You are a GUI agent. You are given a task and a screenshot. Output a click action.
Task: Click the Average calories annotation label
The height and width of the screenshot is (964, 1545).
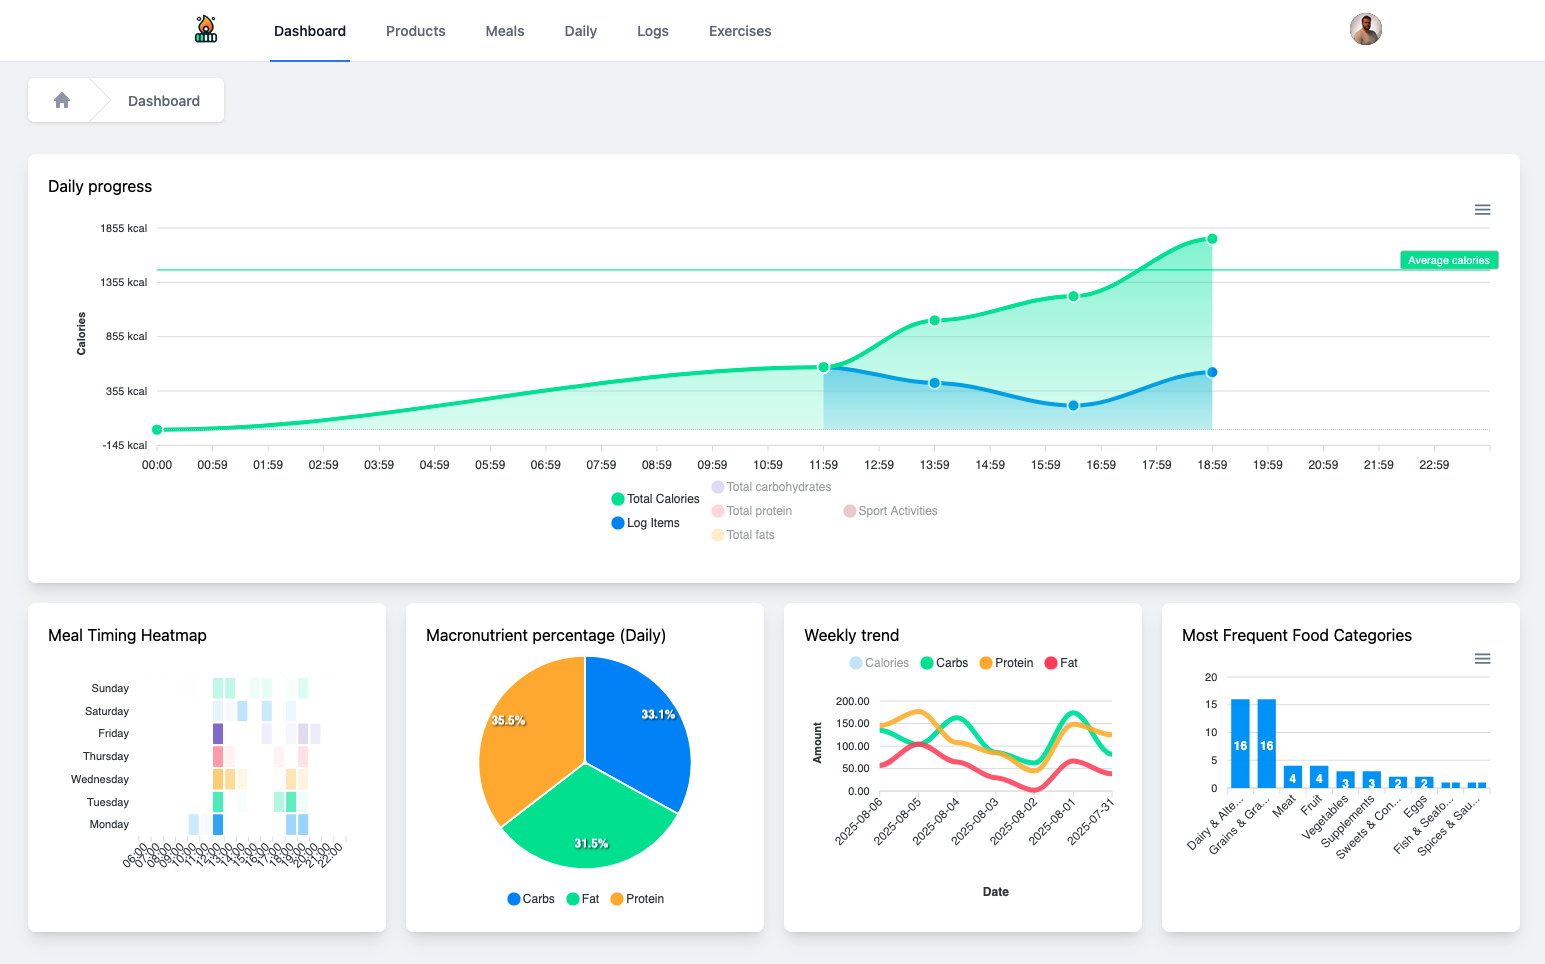1449,260
